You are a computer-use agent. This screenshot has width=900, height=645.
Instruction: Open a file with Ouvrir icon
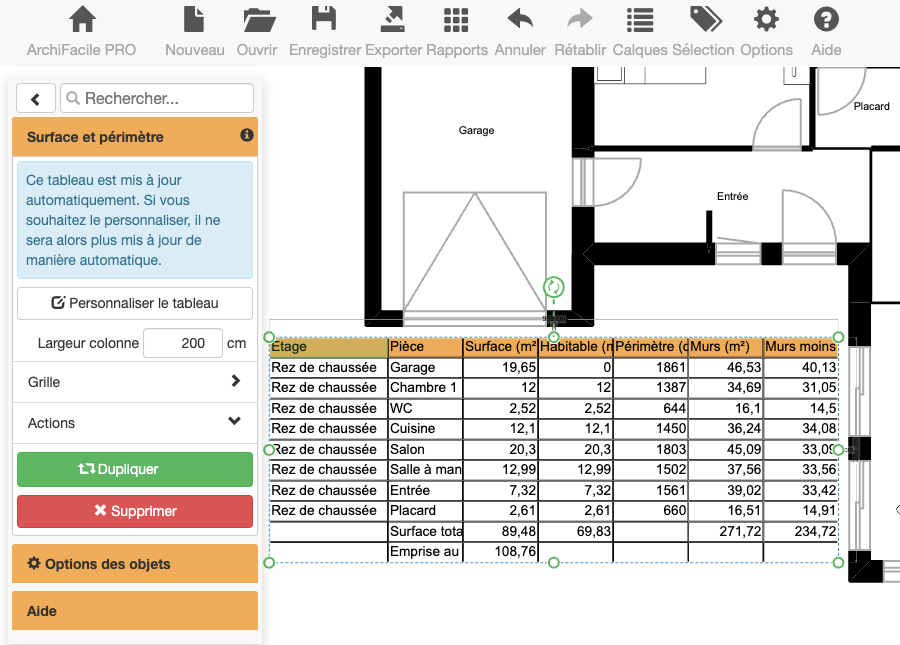[258, 20]
